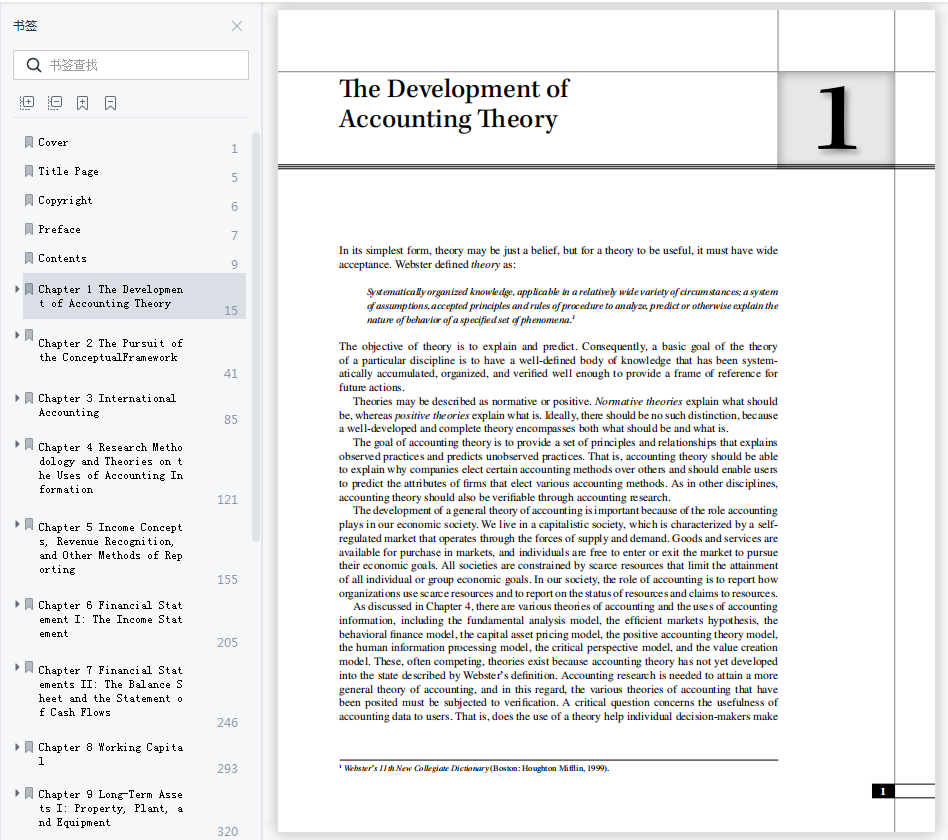Click page number 121 beside Chapter 4
This screenshot has height=840, width=948.
tap(227, 500)
